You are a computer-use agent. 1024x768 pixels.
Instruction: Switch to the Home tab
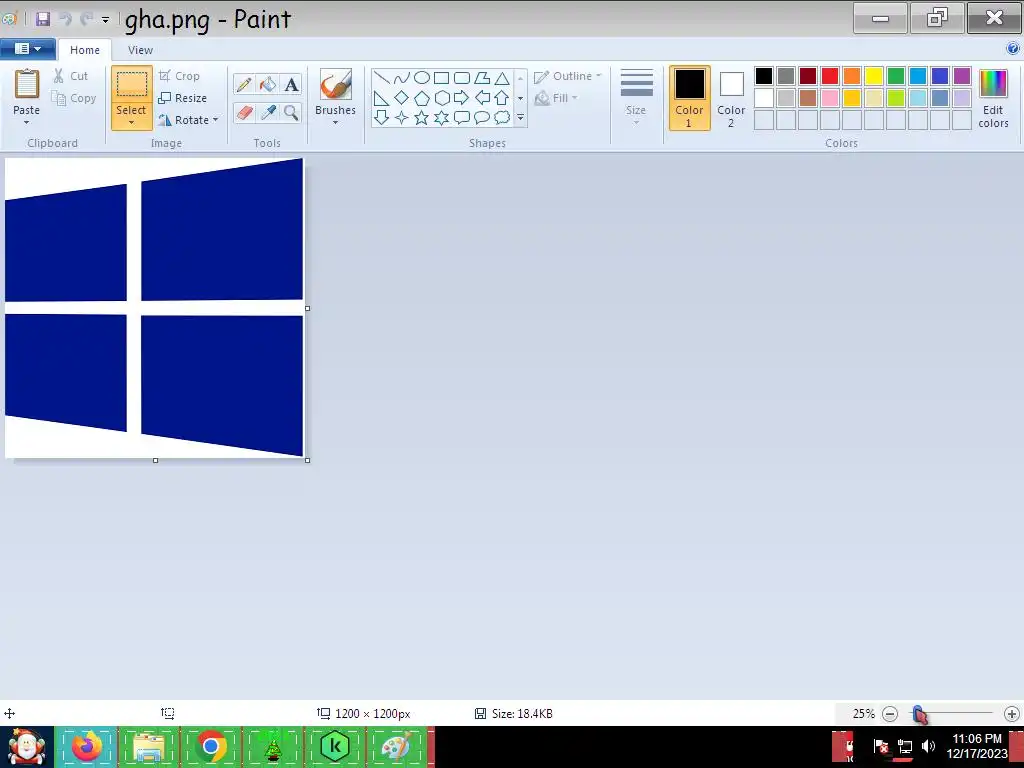point(85,50)
